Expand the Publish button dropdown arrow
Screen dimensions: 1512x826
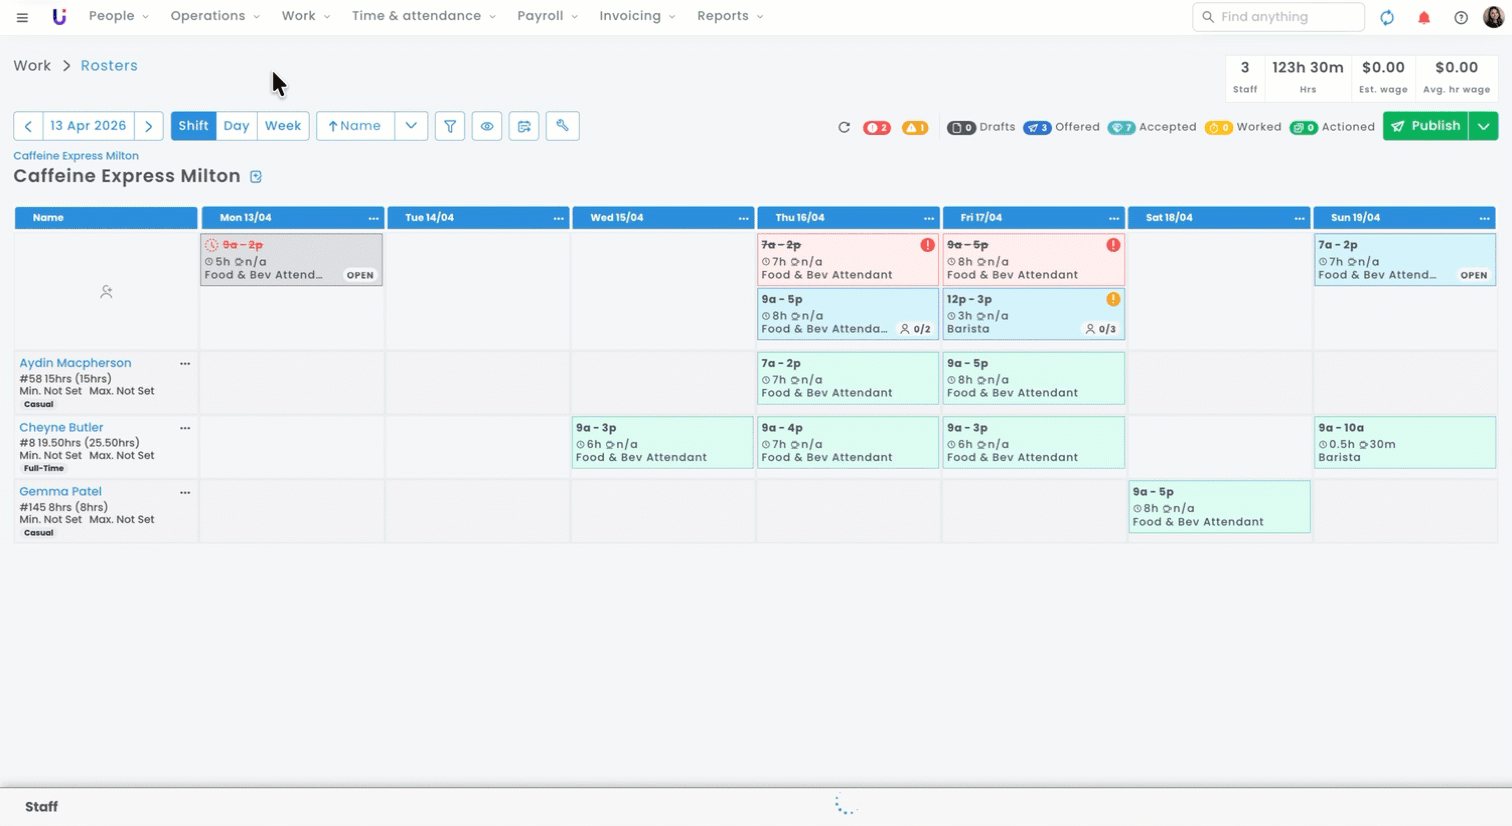pos(1484,126)
